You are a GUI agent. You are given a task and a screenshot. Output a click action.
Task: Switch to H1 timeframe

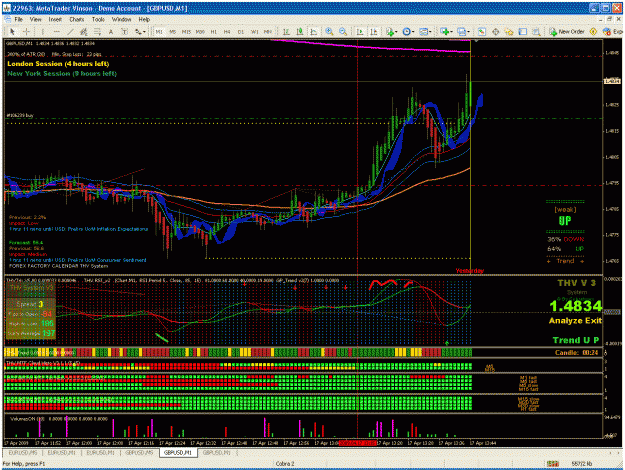tap(214, 32)
